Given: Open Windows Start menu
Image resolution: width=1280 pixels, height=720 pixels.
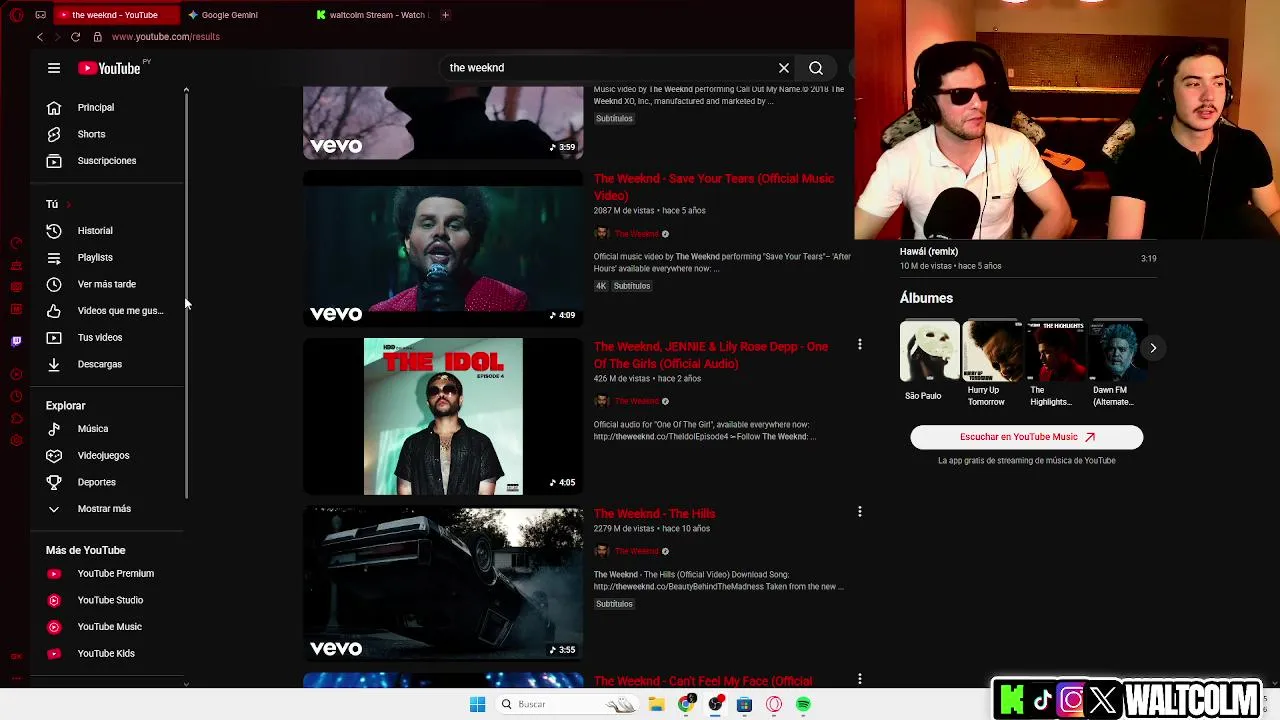Looking at the screenshot, I should pyautogui.click(x=477, y=704).
